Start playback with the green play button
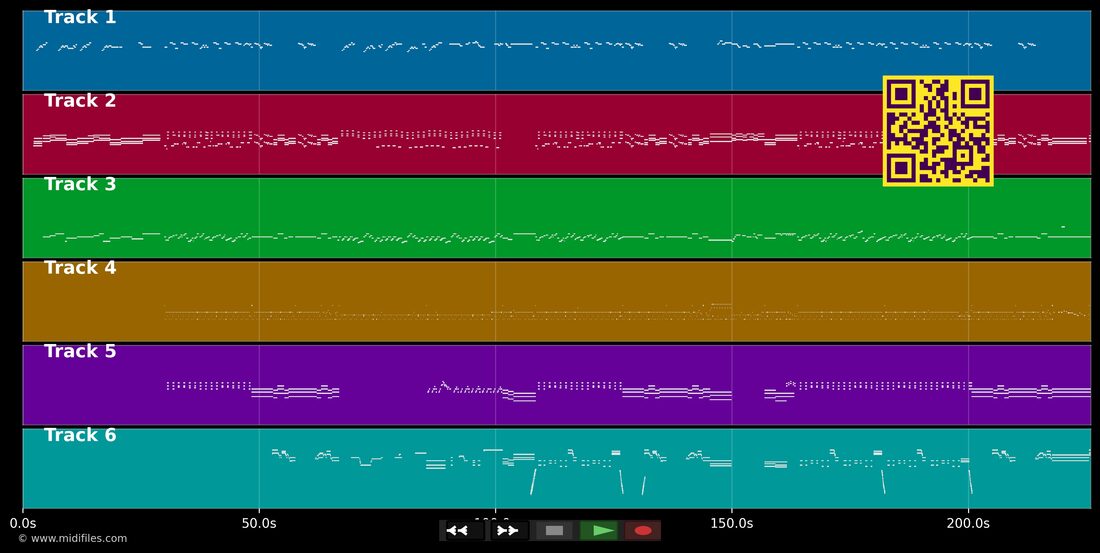The image size is (1100, 553). click(x=599, y=531)
